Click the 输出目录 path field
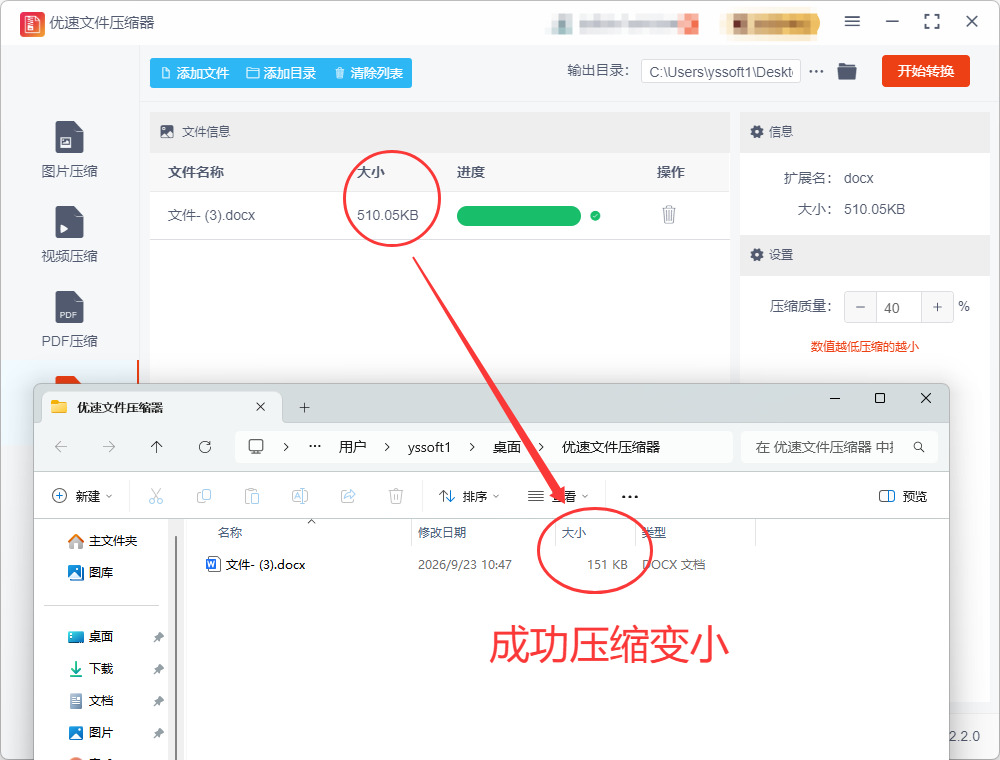Screen dimensions: 1000x760 coord(721,71)
